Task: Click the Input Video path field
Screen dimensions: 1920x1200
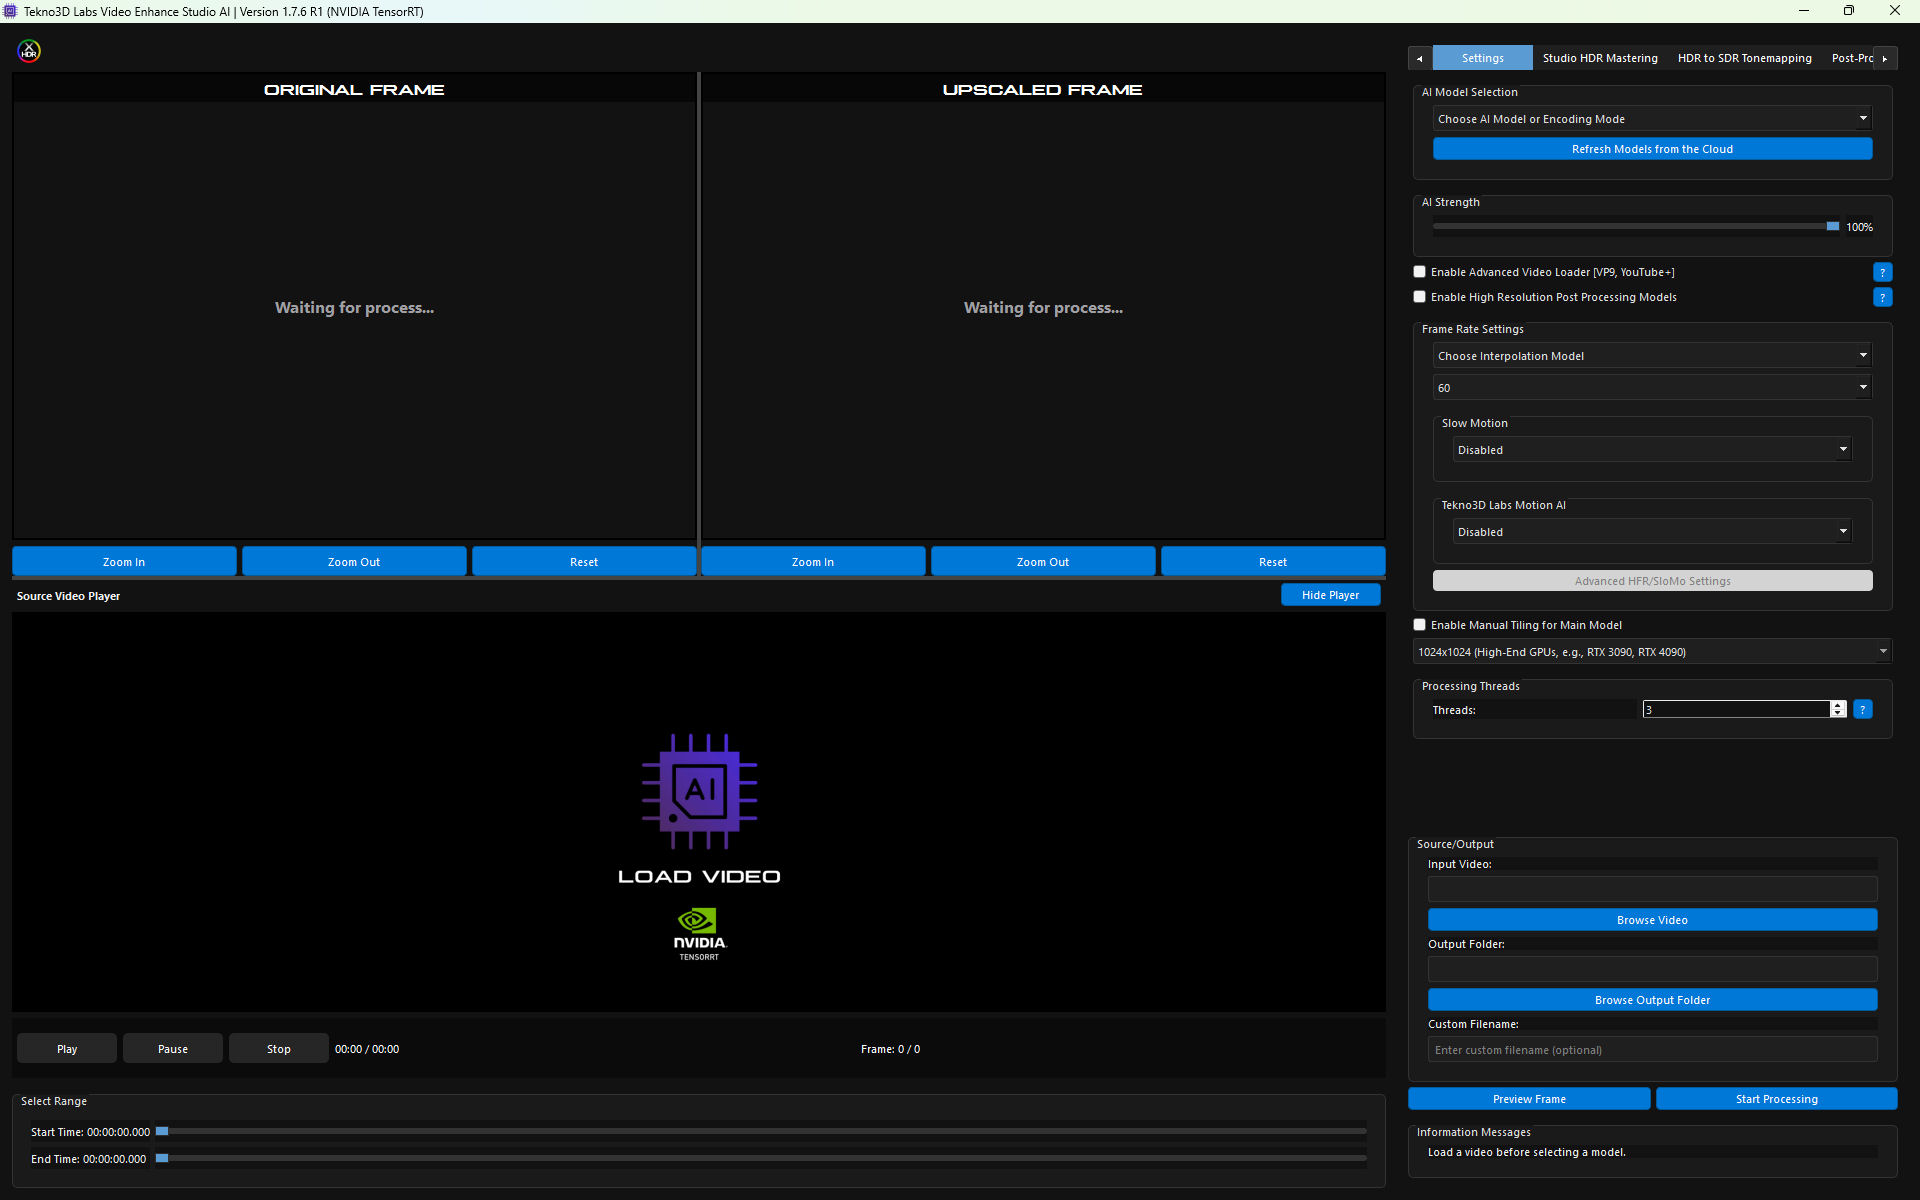Action: click(x=1652, y=889)
